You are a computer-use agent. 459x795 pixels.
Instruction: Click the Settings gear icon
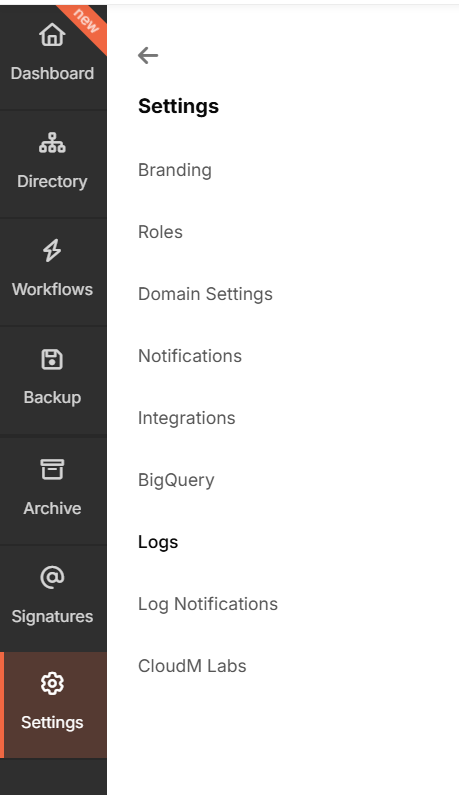tap(52, 683)
